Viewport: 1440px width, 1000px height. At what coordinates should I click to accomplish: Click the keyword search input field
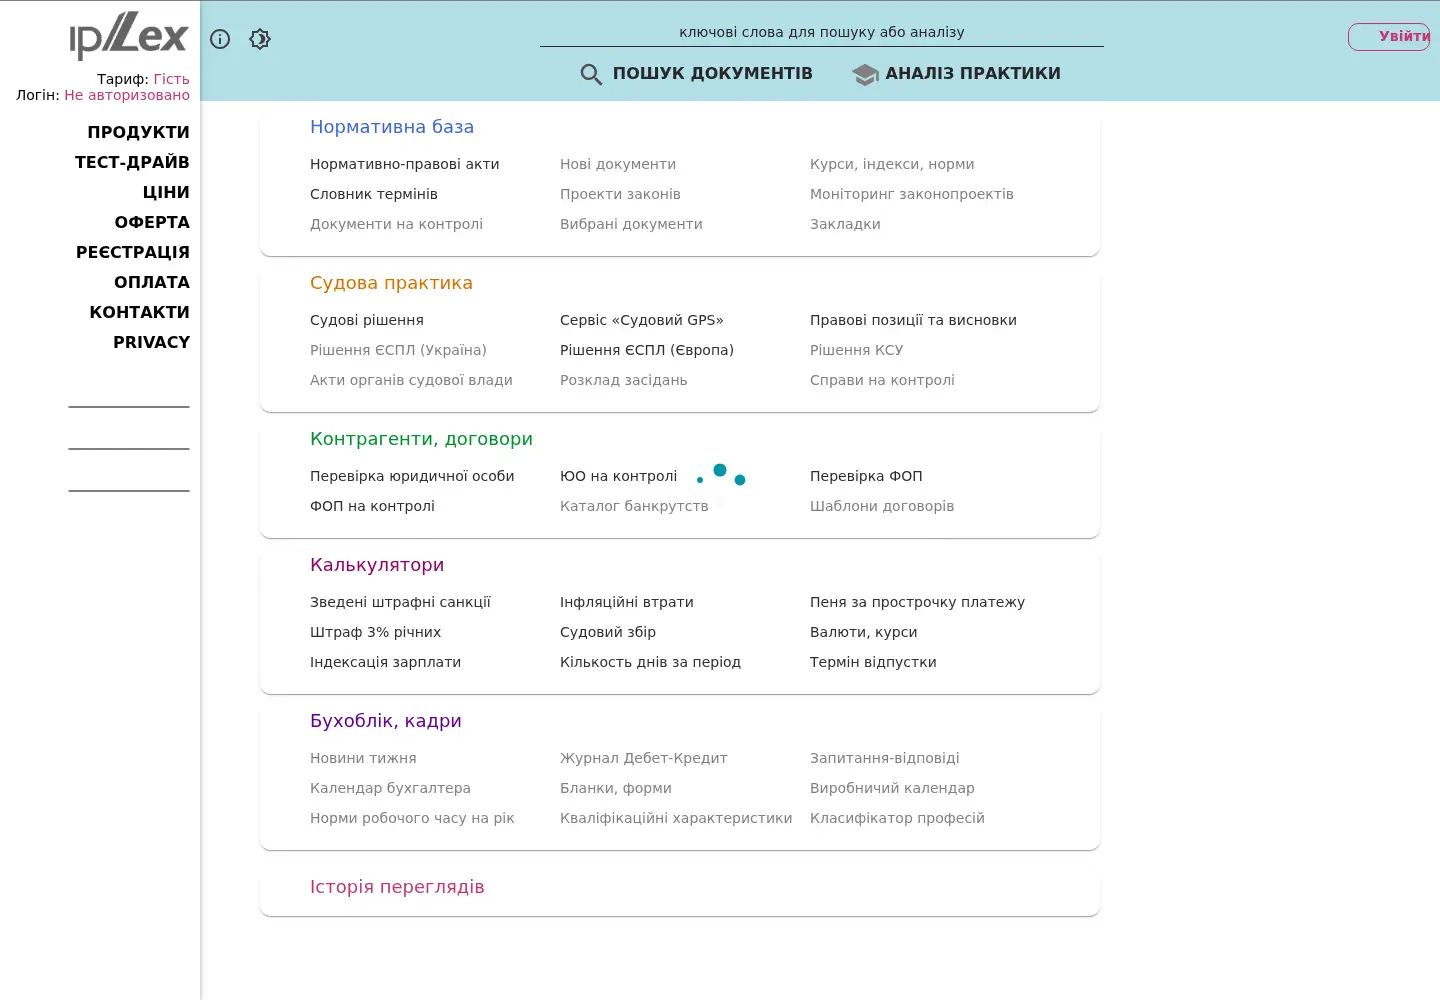coord(822,32)
